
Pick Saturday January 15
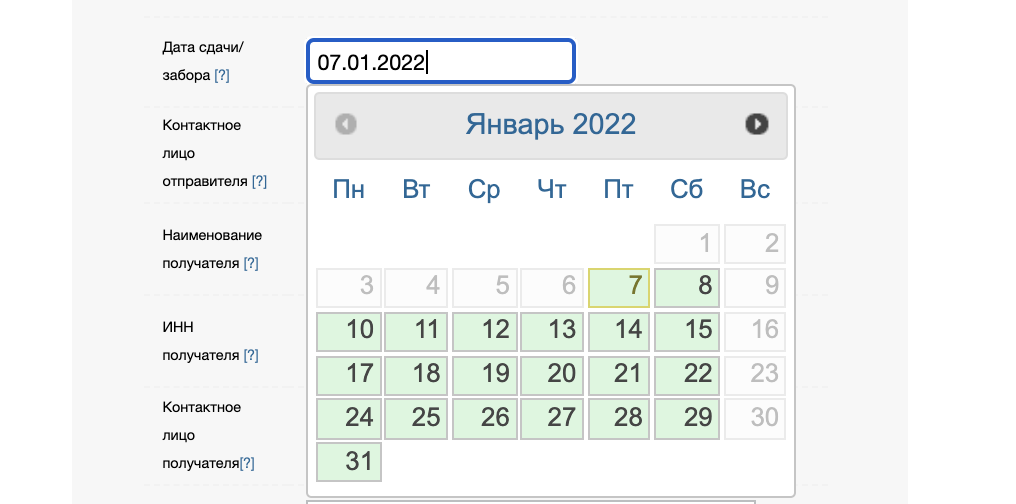(687, 331)
